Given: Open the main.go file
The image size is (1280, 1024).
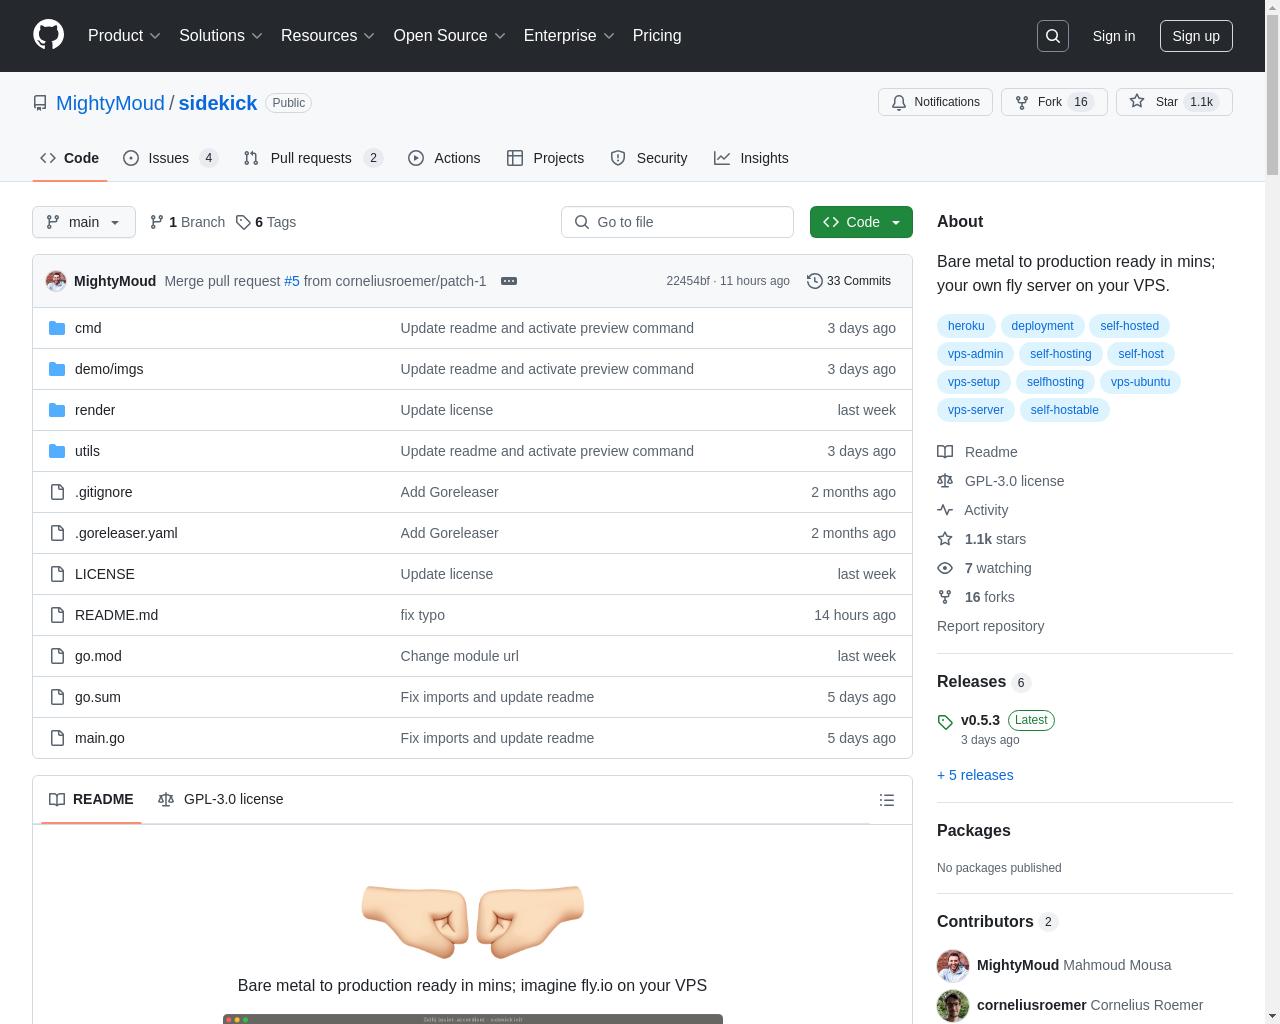Looking at the screenshot, I should [100, 738].
